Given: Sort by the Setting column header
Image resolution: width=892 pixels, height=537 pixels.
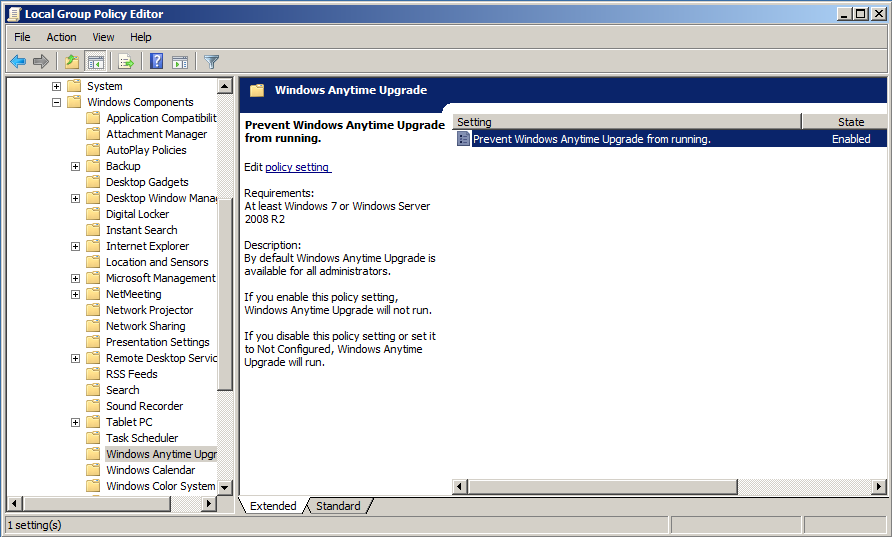Looking at the screenshot, I should [x=626, y=122].
